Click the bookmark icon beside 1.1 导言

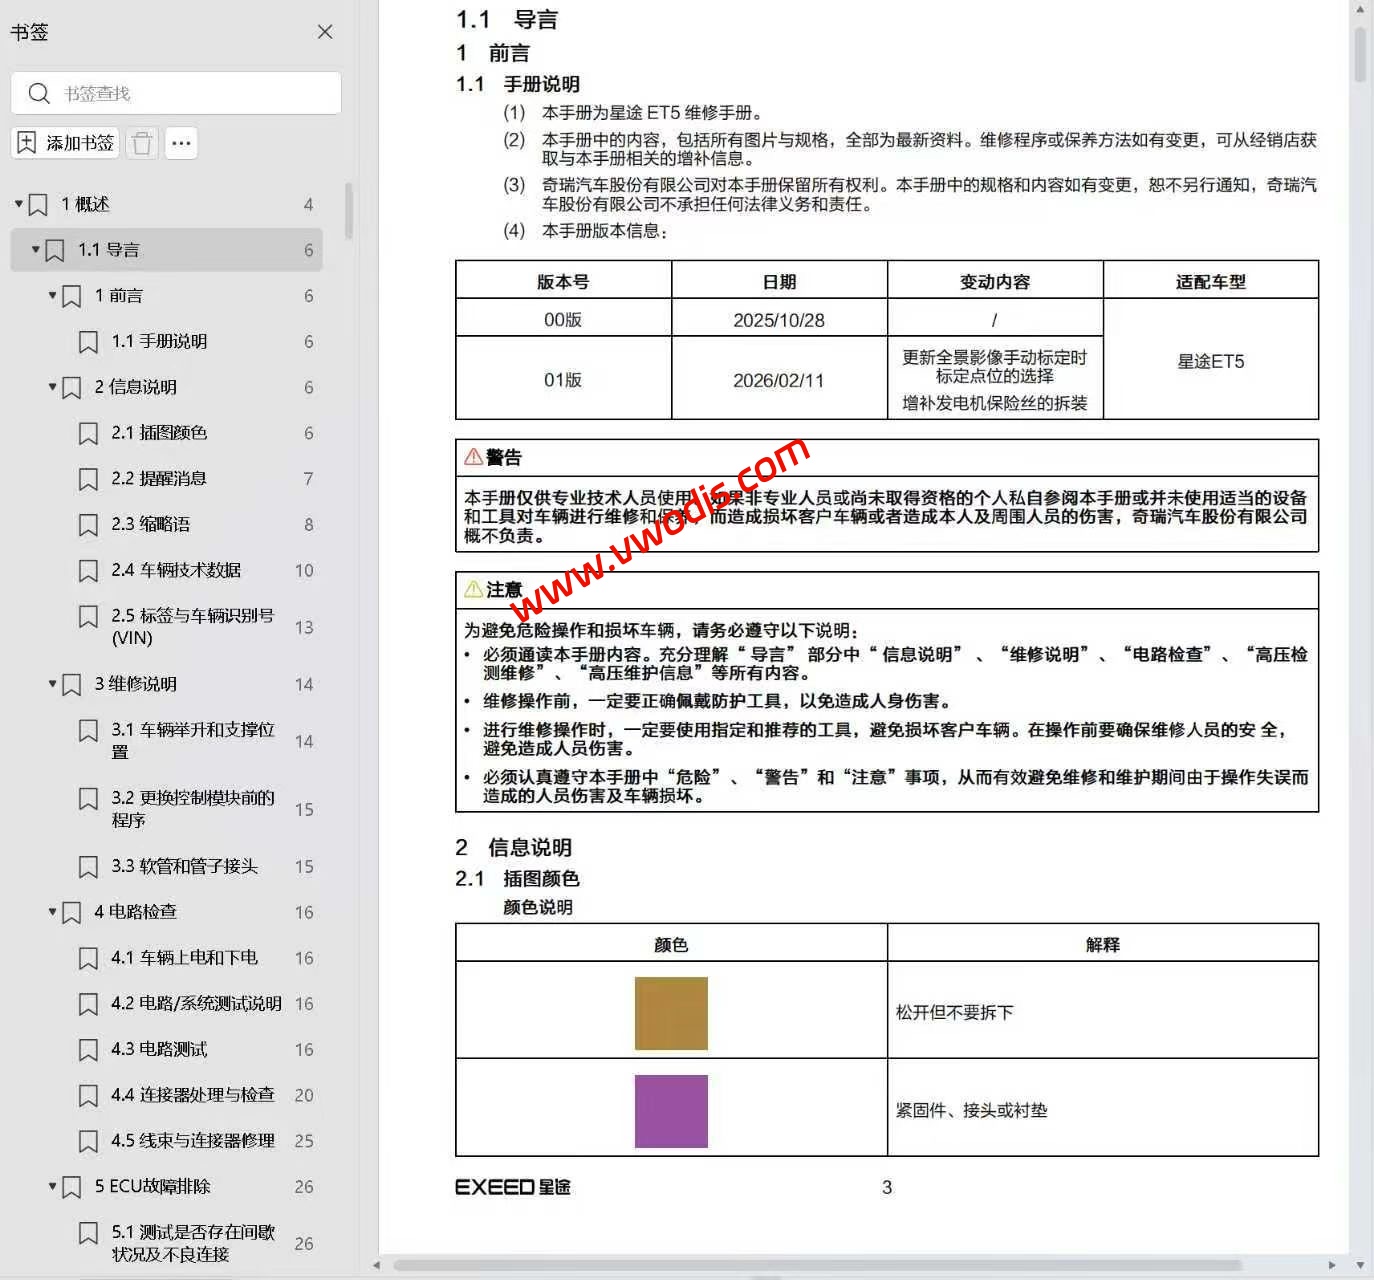(56, 249)
